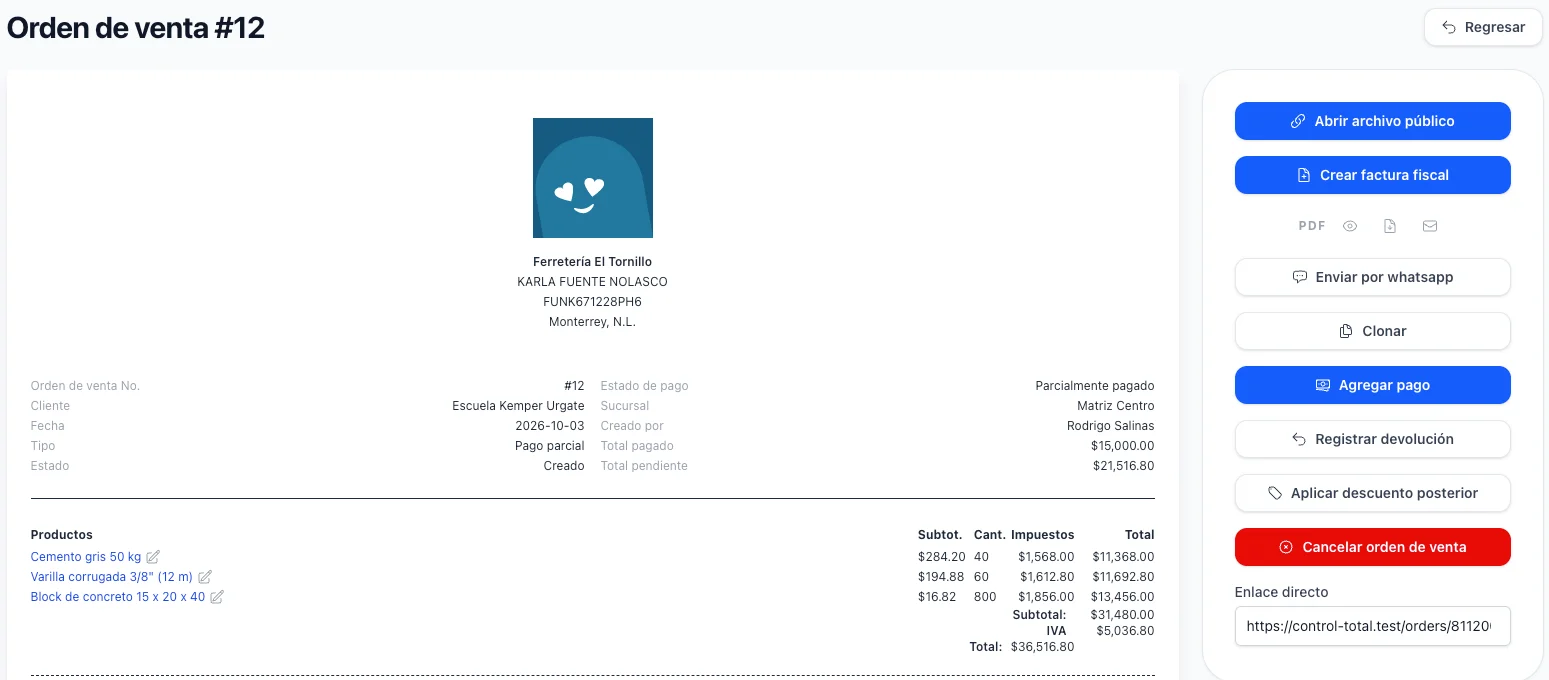This screenshot has width=1549, height=680.
Task: Click the grand total $36,516.80
Action: click(x=1043, y=647)
